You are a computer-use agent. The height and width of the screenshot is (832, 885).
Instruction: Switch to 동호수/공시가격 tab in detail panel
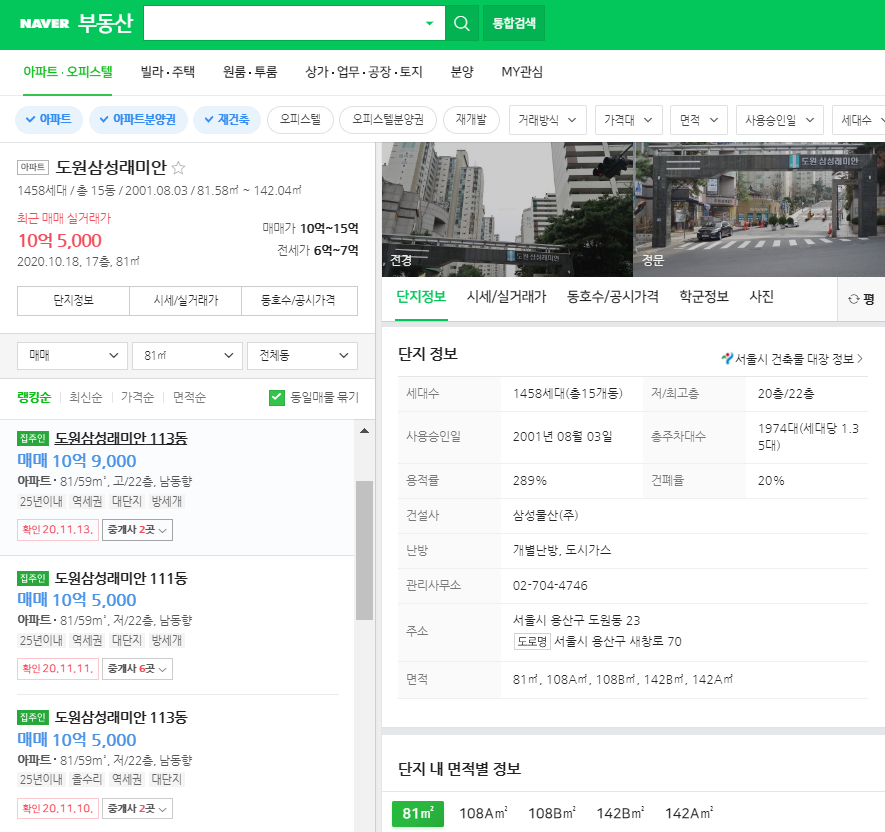tap(612, 297)
